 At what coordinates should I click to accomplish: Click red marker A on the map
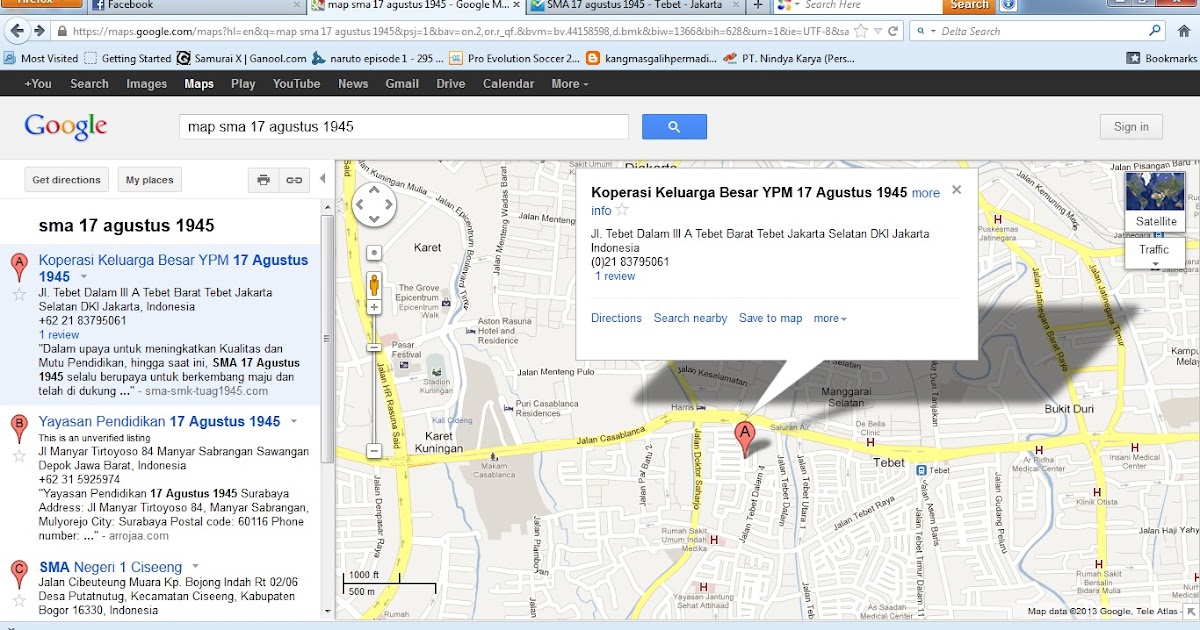coord(744,438)
